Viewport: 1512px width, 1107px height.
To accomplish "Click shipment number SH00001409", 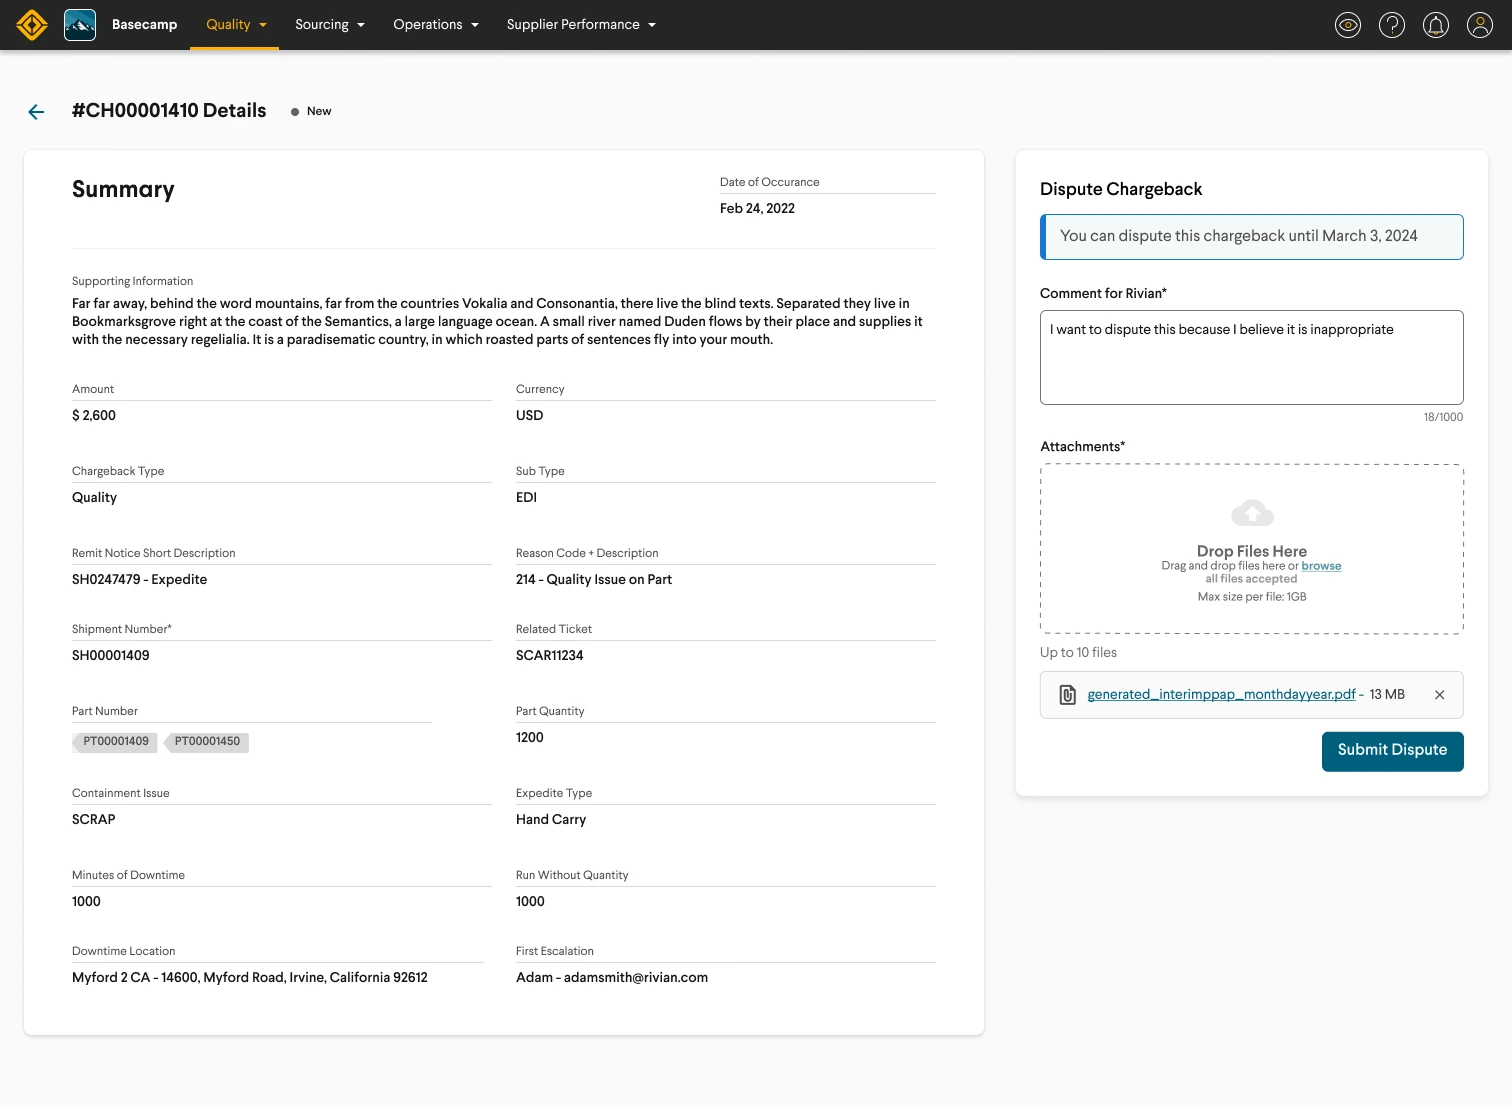I will point(111,656).
